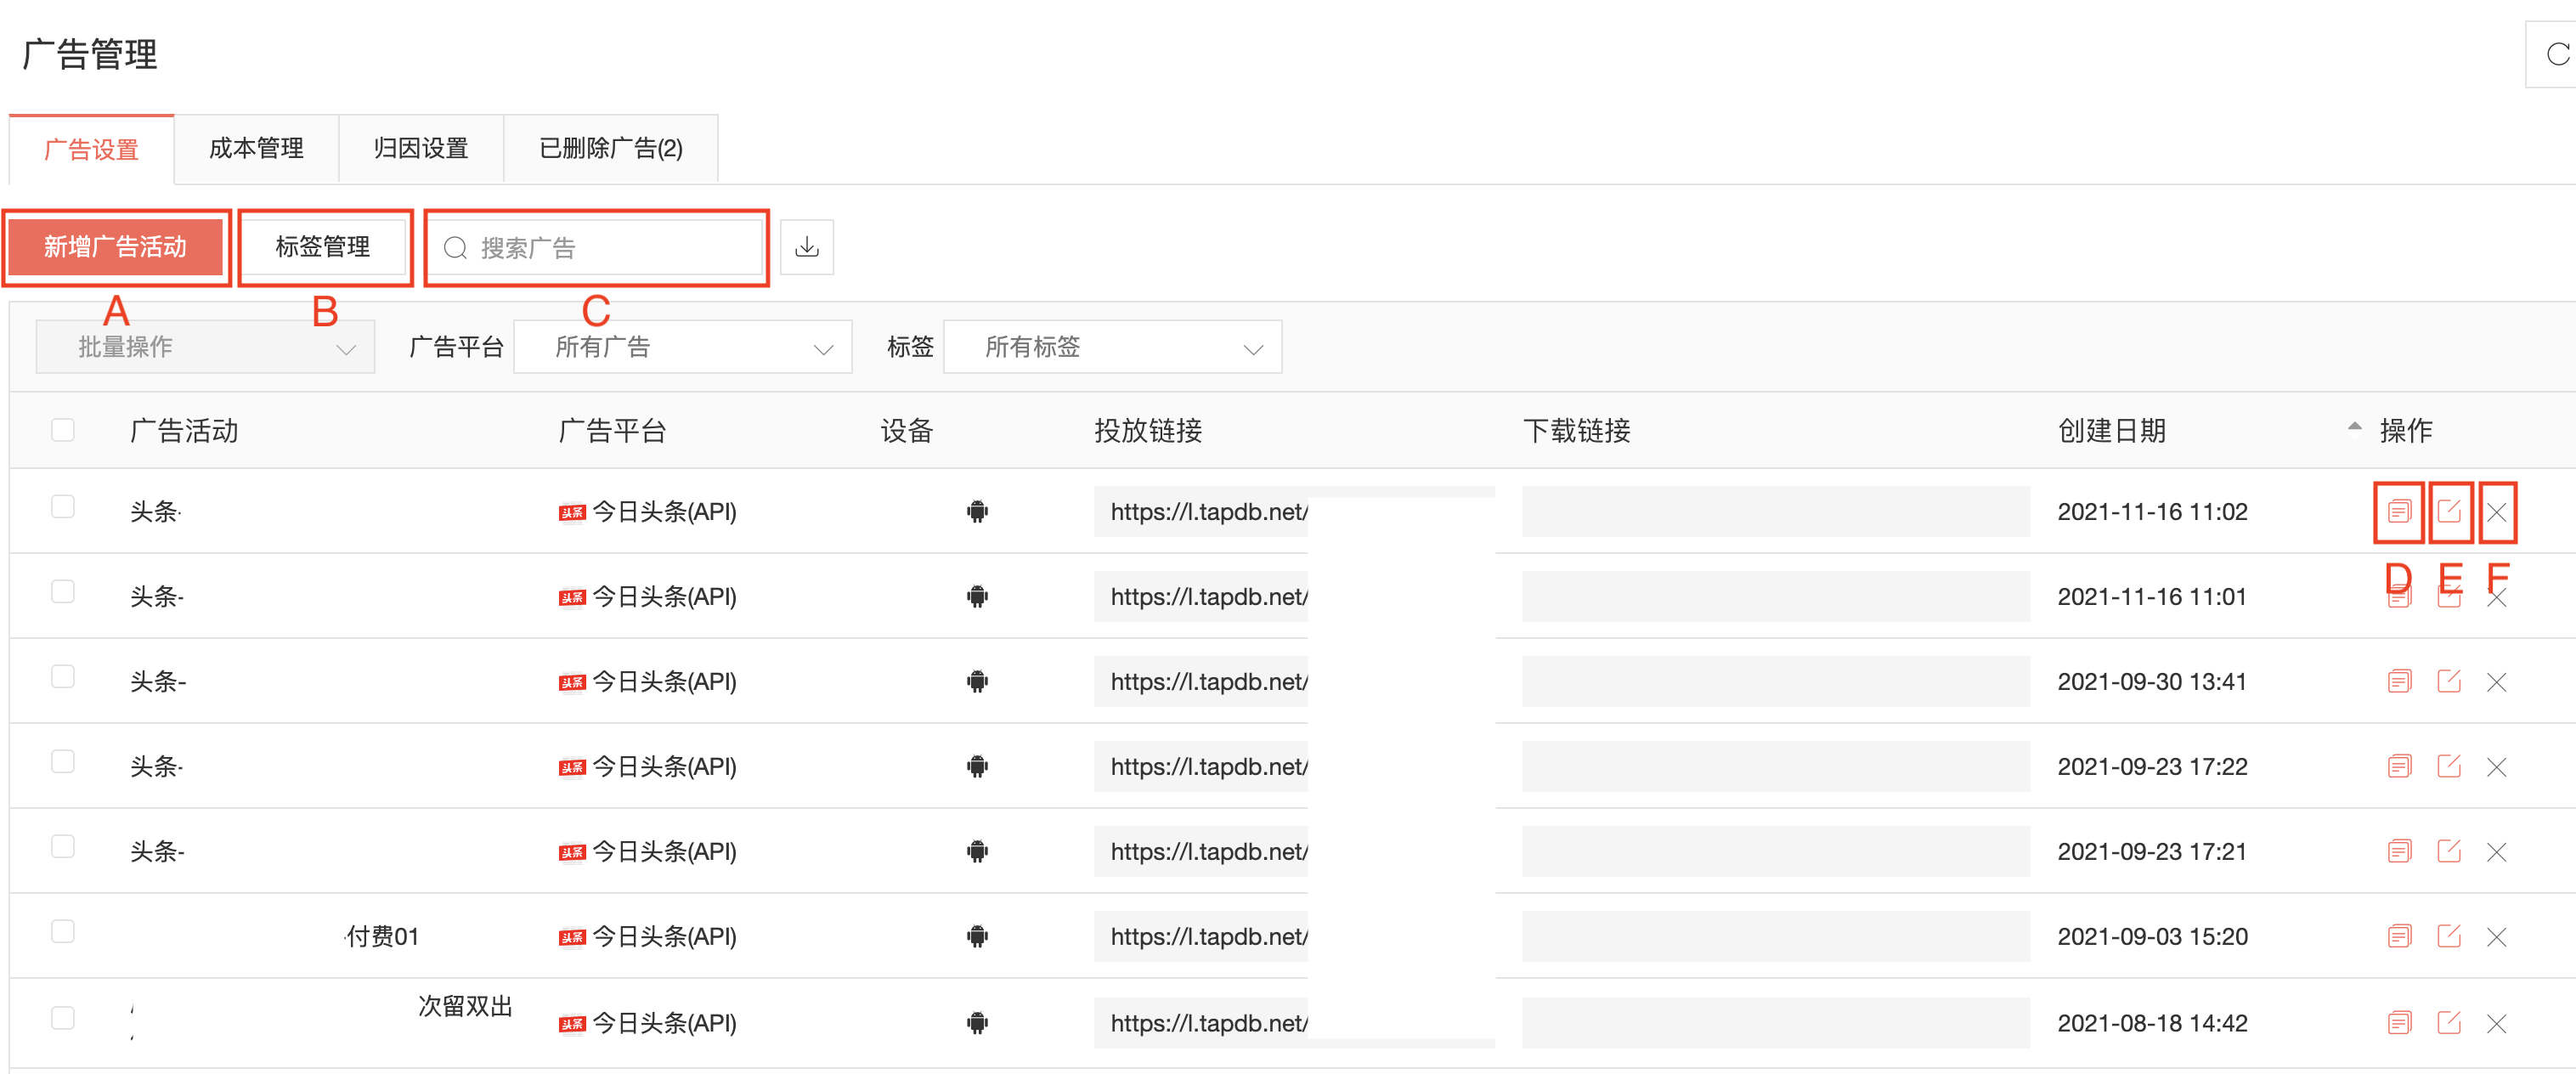
Task: Open the 所有标签 tag filter dropdown
Action: tap(1112, 347)
